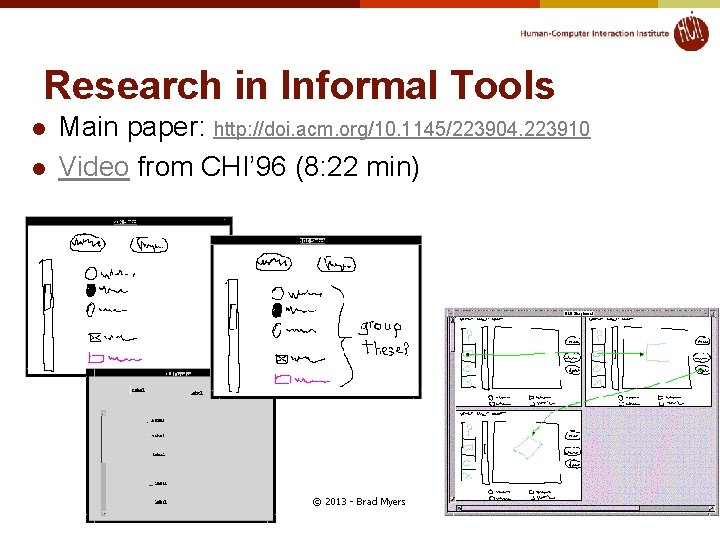Click the "Main paper:" bullet label

point(132,127)
